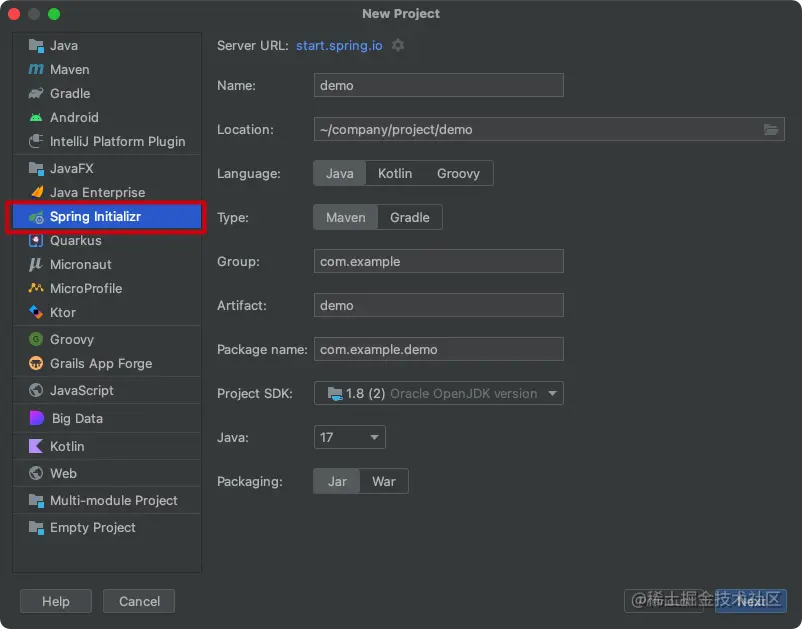Image resolution: width=802 pixels, height=629 pixels.
Task: Browse for location with folder icon
Action: click(x=771, y=130)
